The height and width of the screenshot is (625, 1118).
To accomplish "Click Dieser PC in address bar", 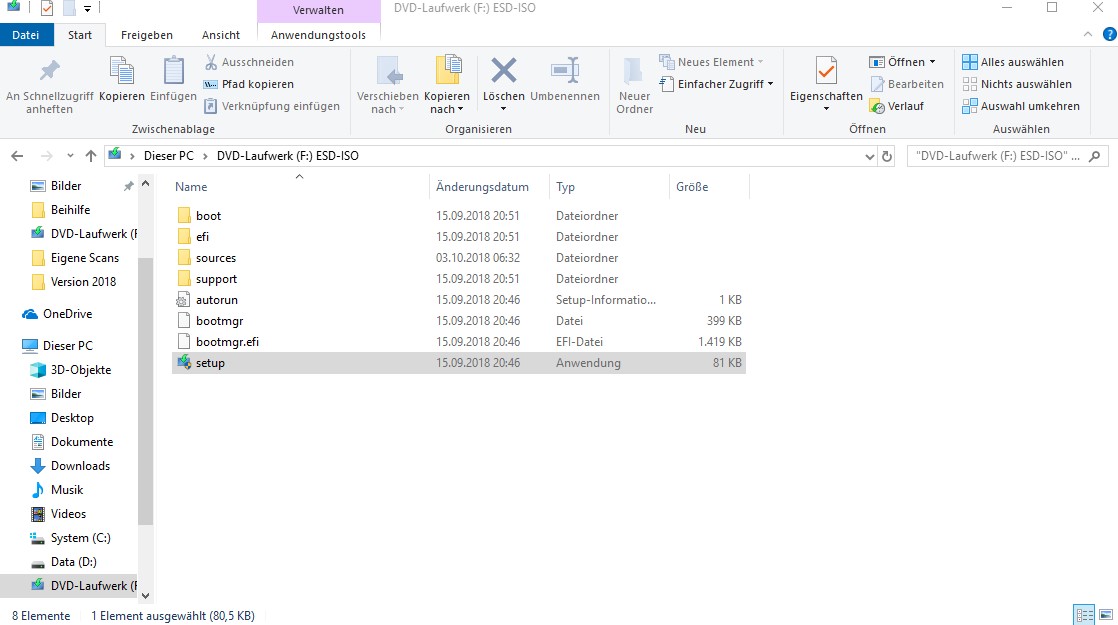I will click(x=168, y=156).
